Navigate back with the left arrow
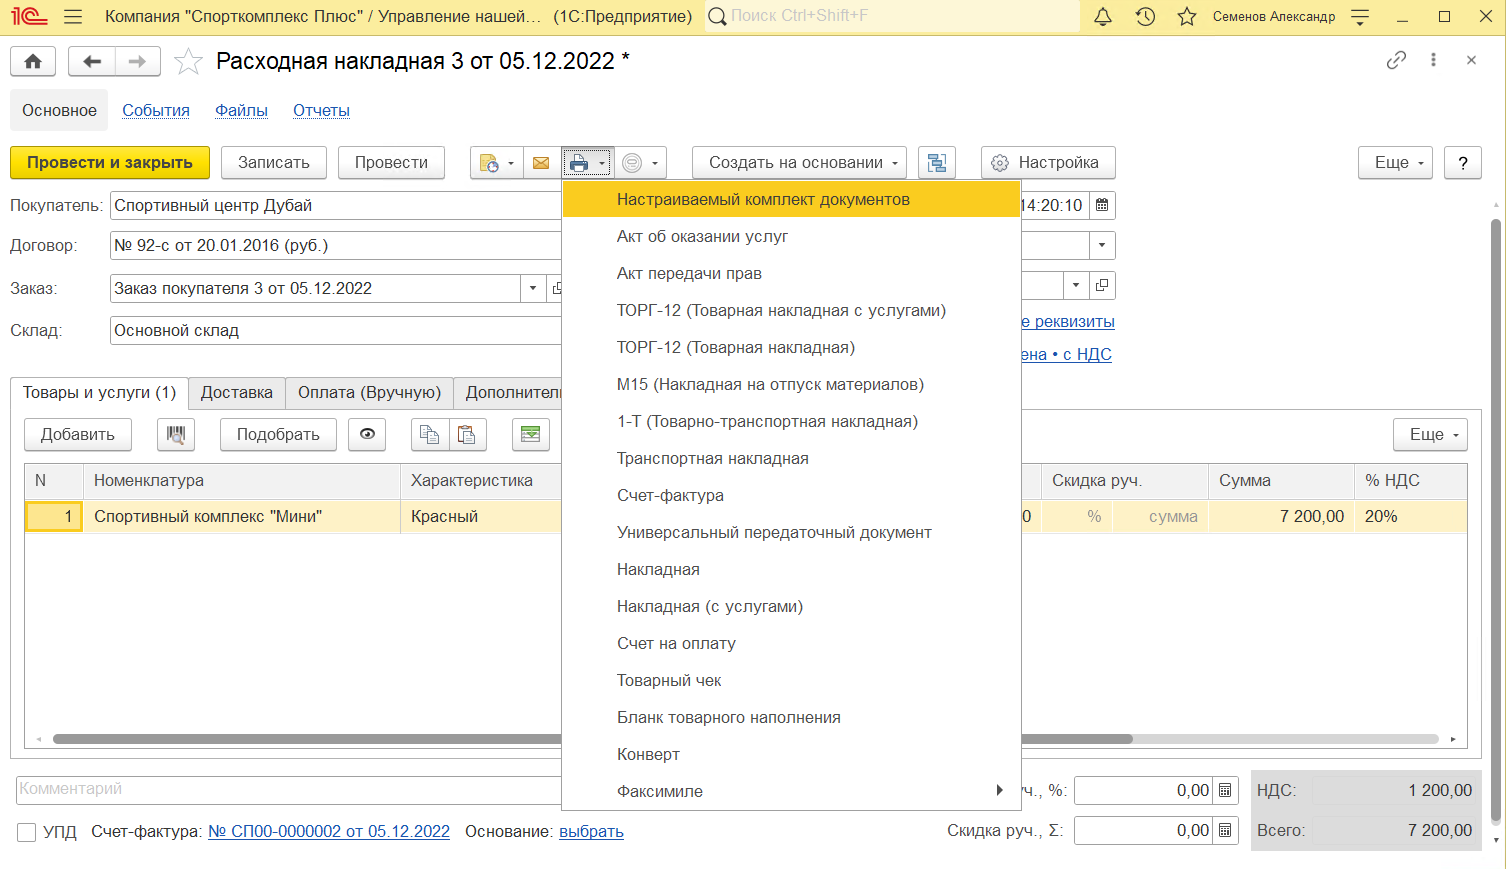Viewport: 1506px width, 869px height. tap(92, 62)
